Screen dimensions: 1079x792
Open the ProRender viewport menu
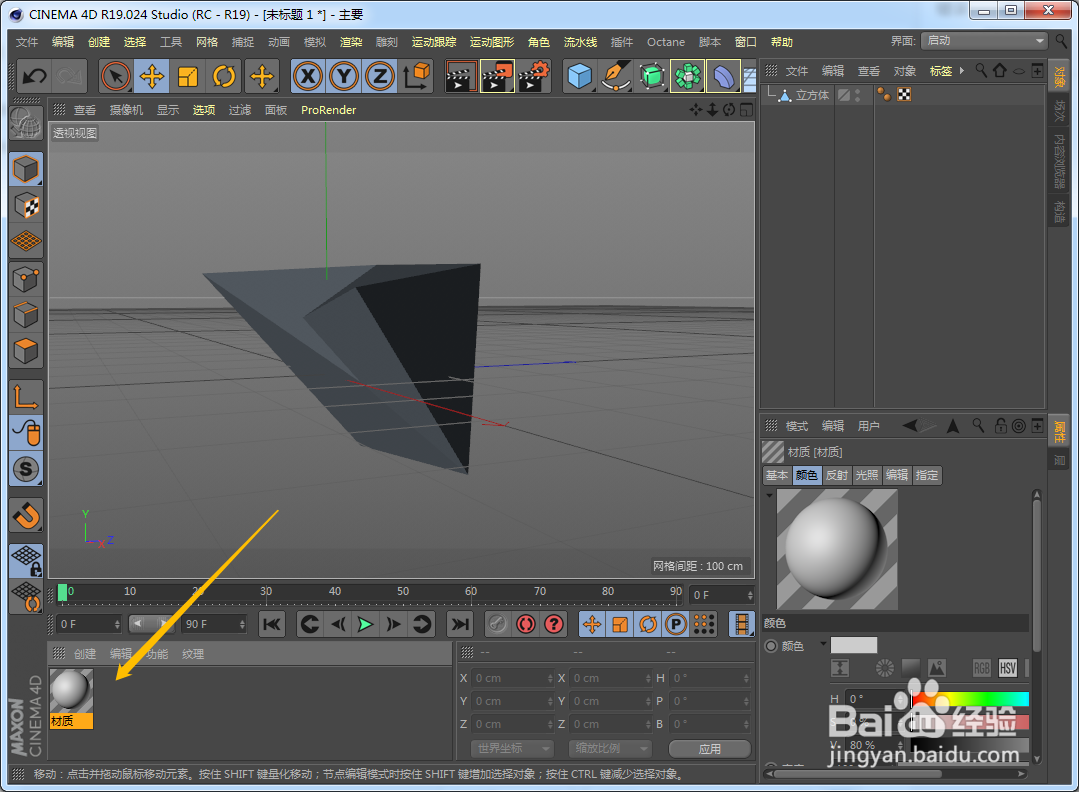(x=328, y=110)
